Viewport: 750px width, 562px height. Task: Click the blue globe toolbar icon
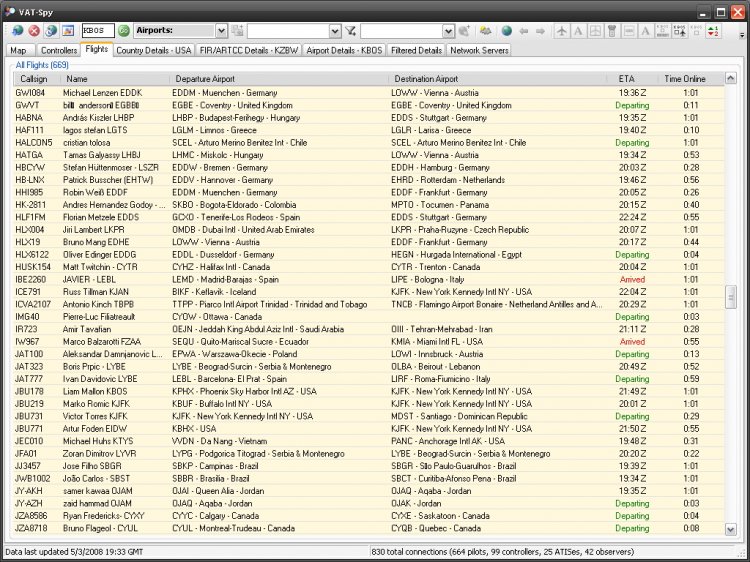point(507,31)
